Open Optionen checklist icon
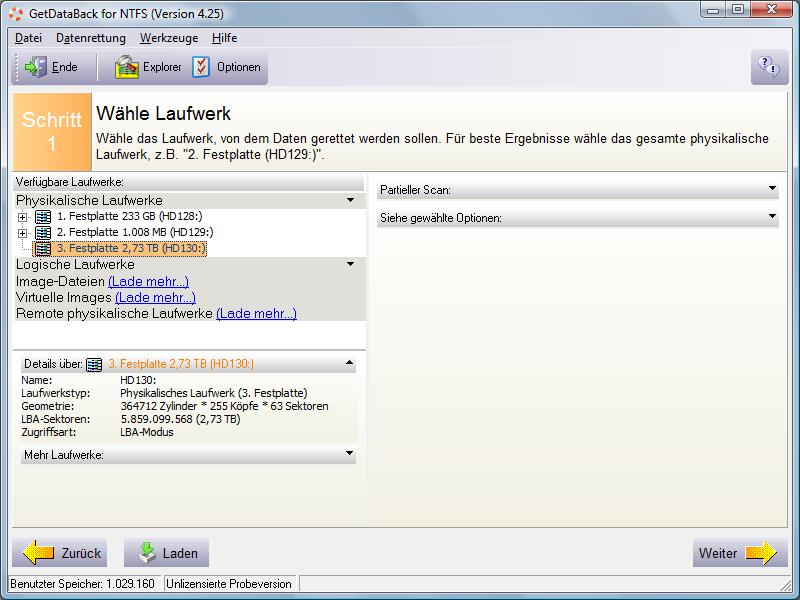Image resolution: width=800 pixels, height=600 pixels. [x=201, y=67]
